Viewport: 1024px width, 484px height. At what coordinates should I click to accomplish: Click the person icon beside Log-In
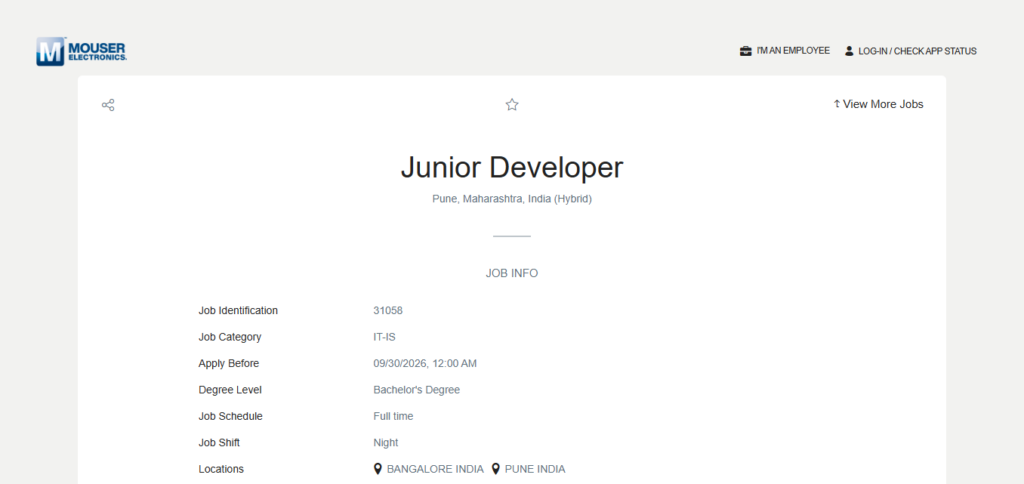pos(849,51)
